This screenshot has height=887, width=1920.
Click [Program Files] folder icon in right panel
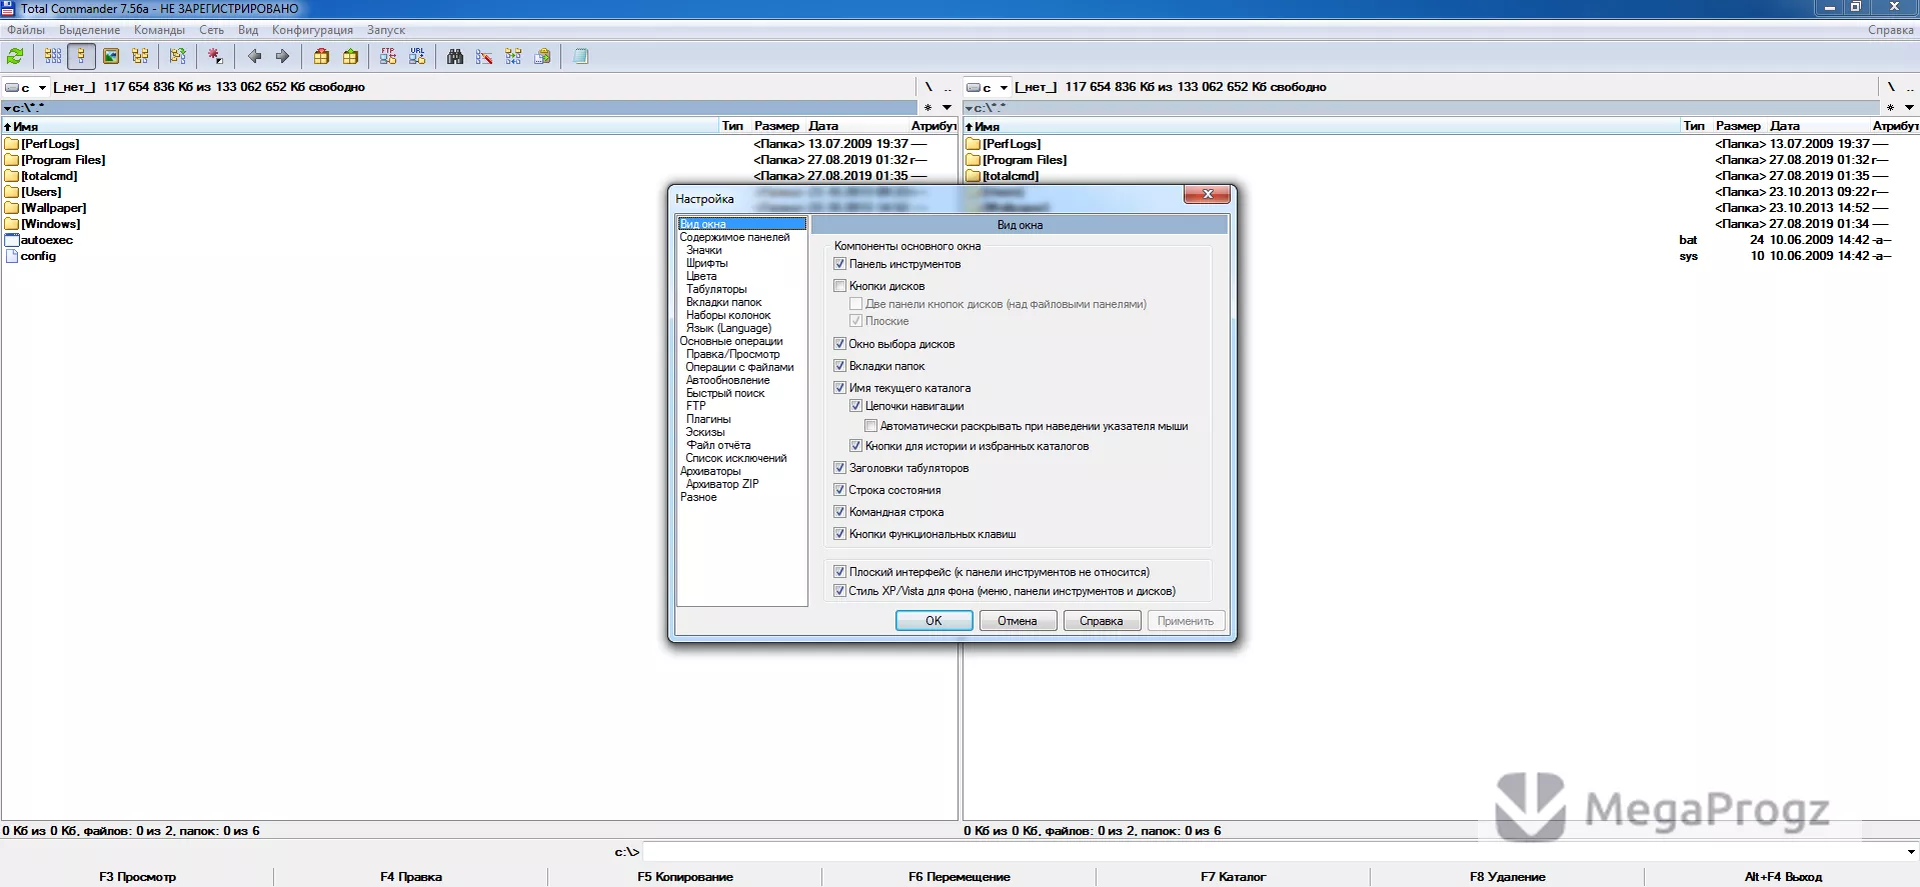pyautogui.click(x=973, y=160)
